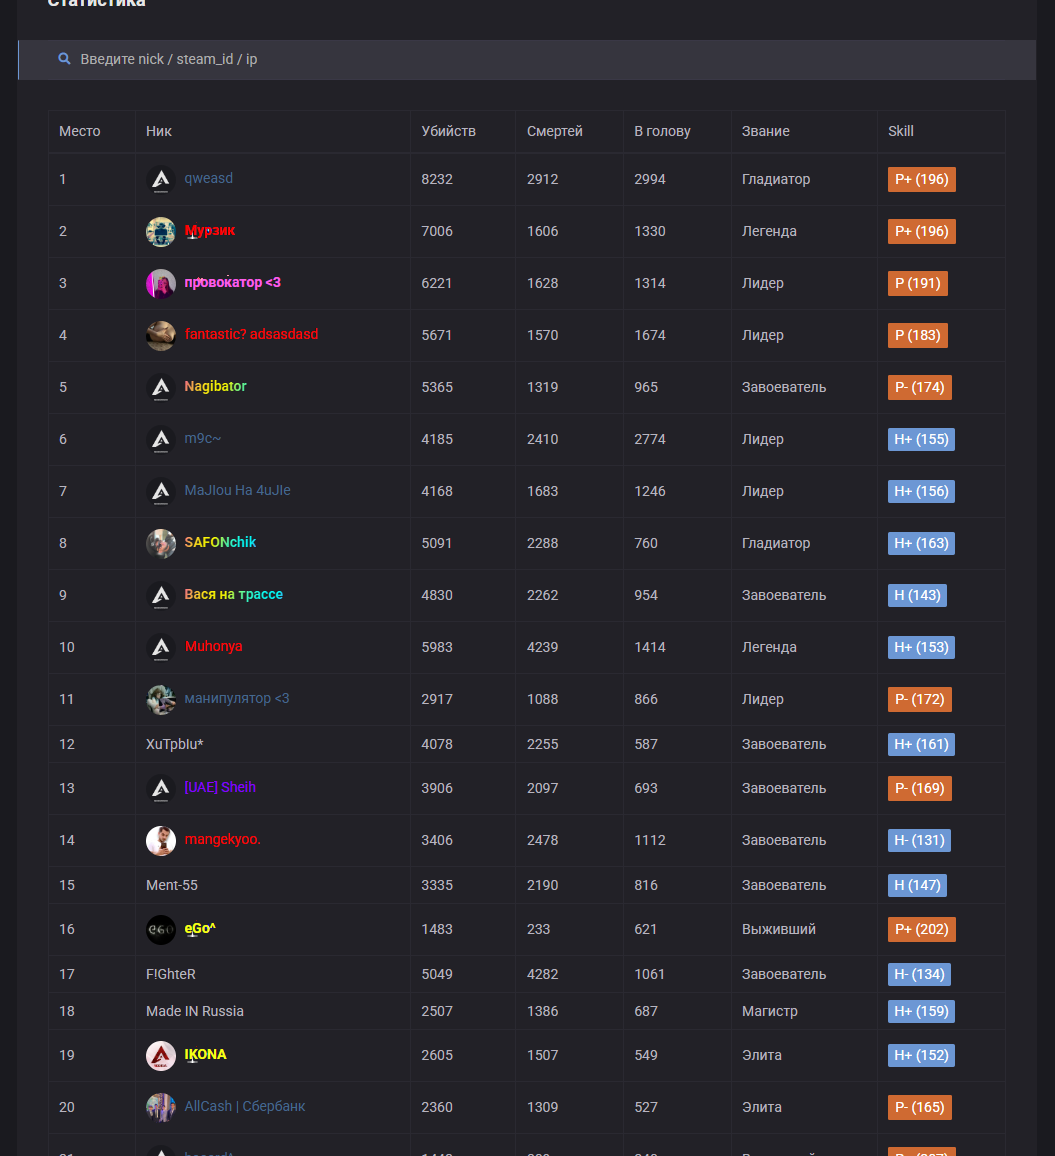This screenshot has width=1055, height=1156.
Task: Click the Убийств column header
Action: click(448, 131)
